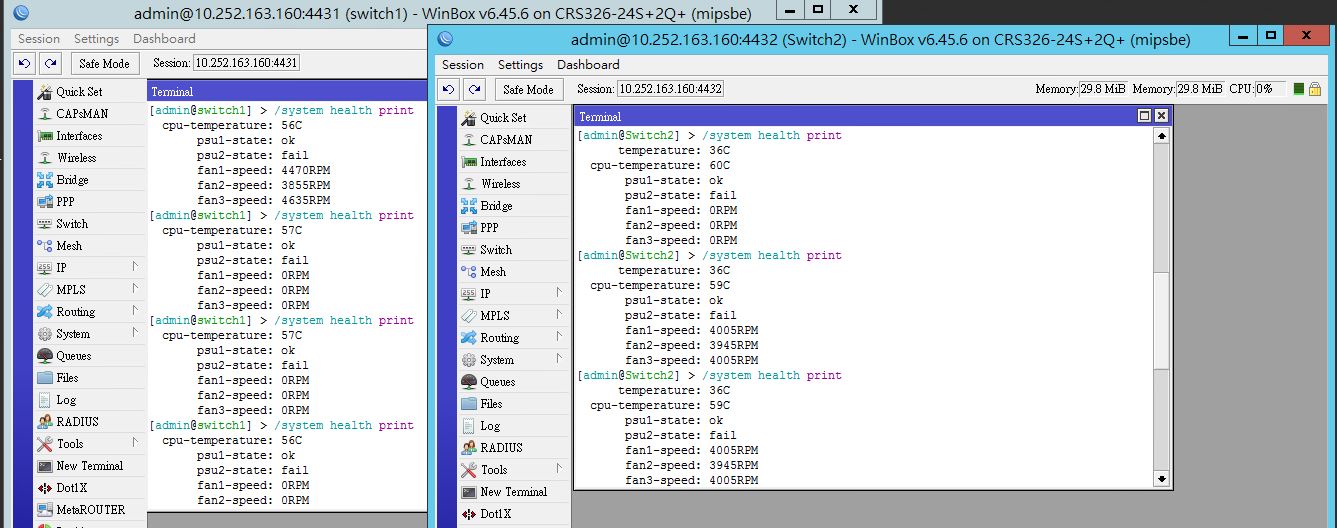Expand Tools submenu arrow in switch1 sidebar
The image size is (1337, 528).
click(135, 443)
